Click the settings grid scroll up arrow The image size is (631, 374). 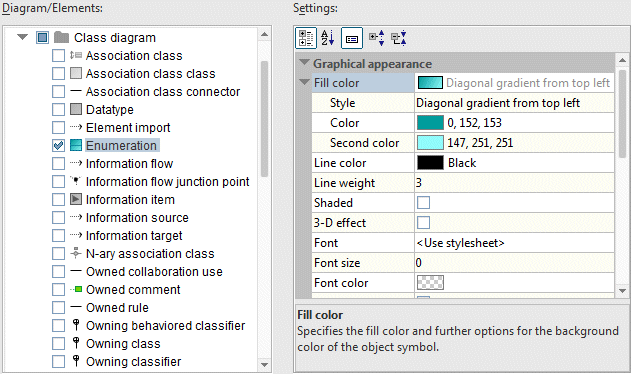(x=622, y=60)
